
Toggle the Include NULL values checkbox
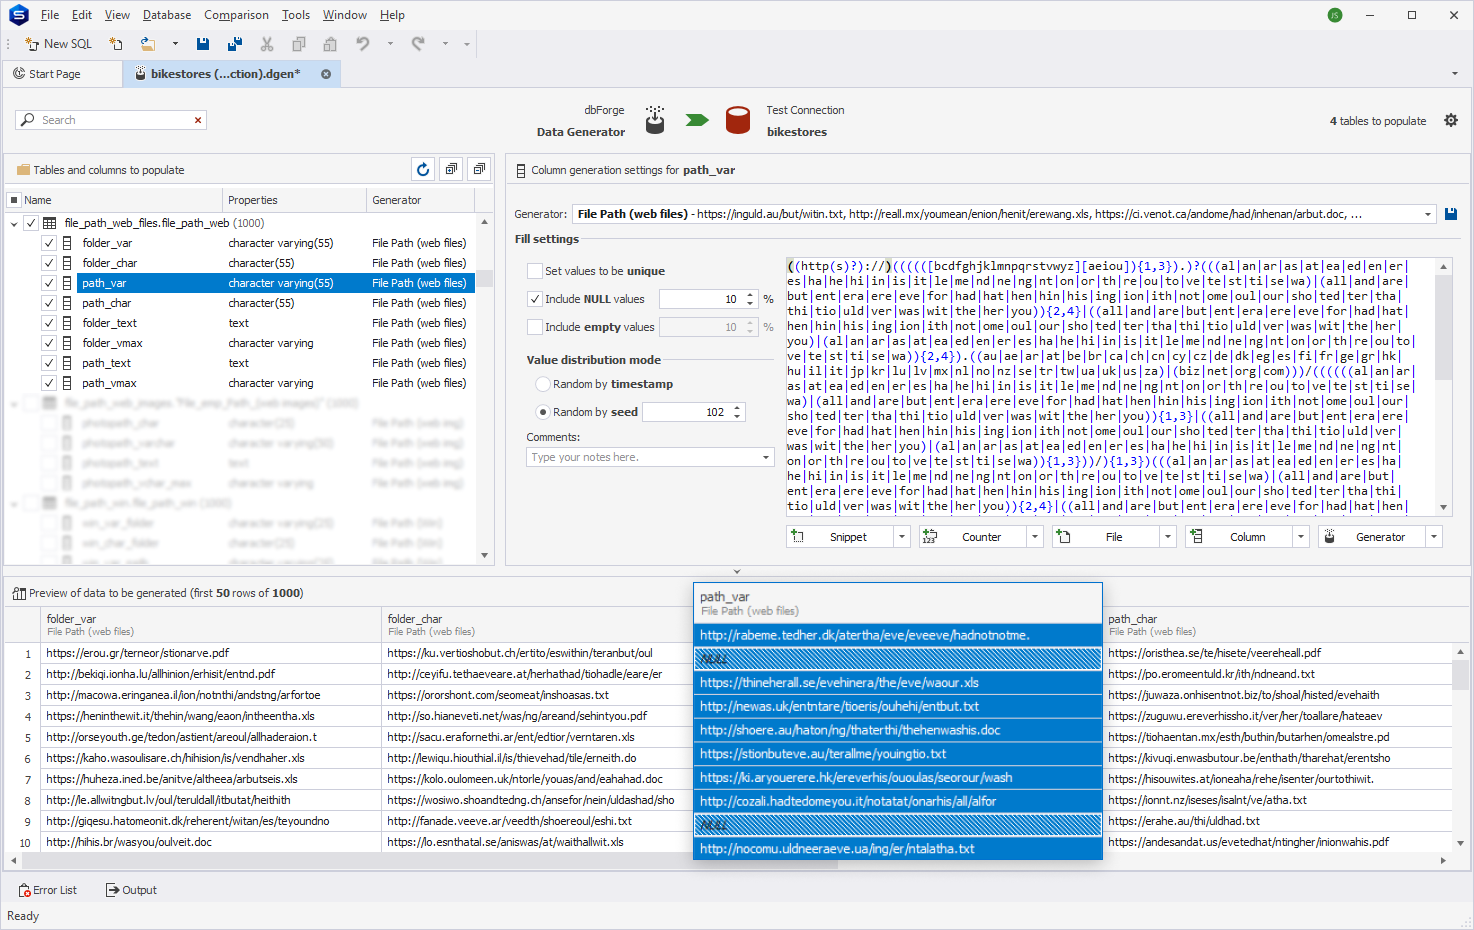point(535,299)
